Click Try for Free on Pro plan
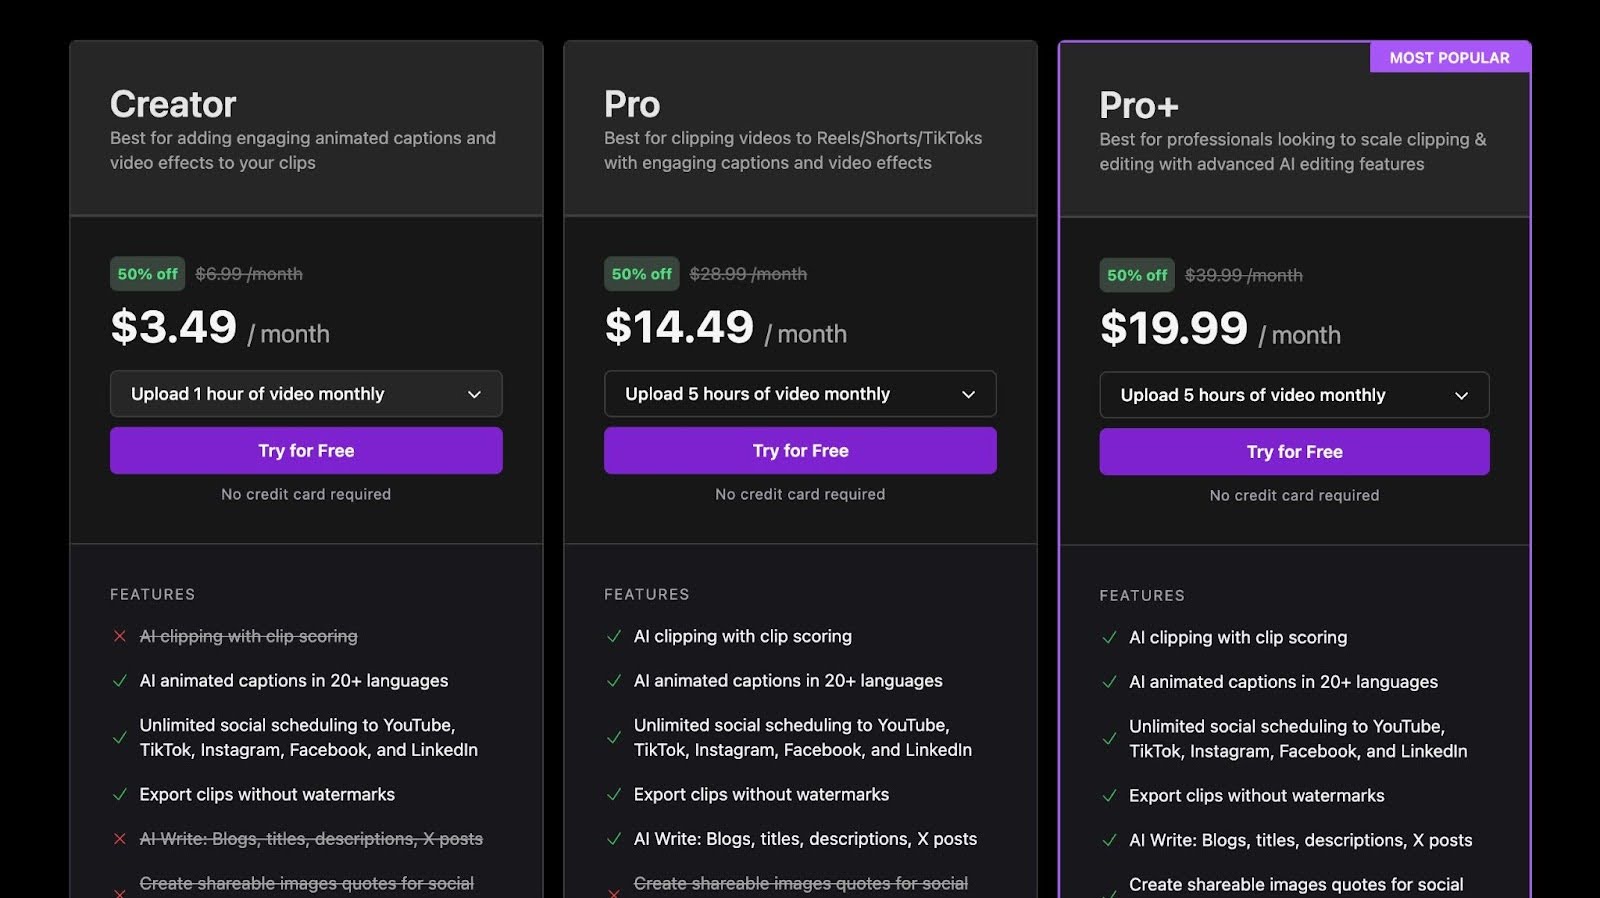1600x898 pixels. (800, 451)
